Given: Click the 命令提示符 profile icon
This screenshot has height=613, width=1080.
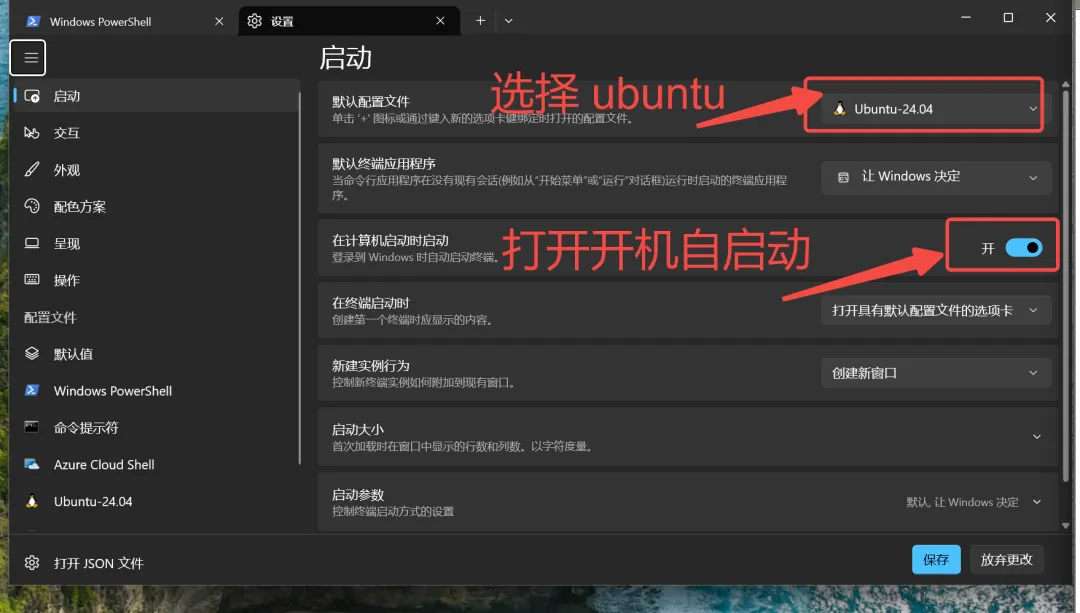Looking at the screenshot, I should (x=32, y=427).
